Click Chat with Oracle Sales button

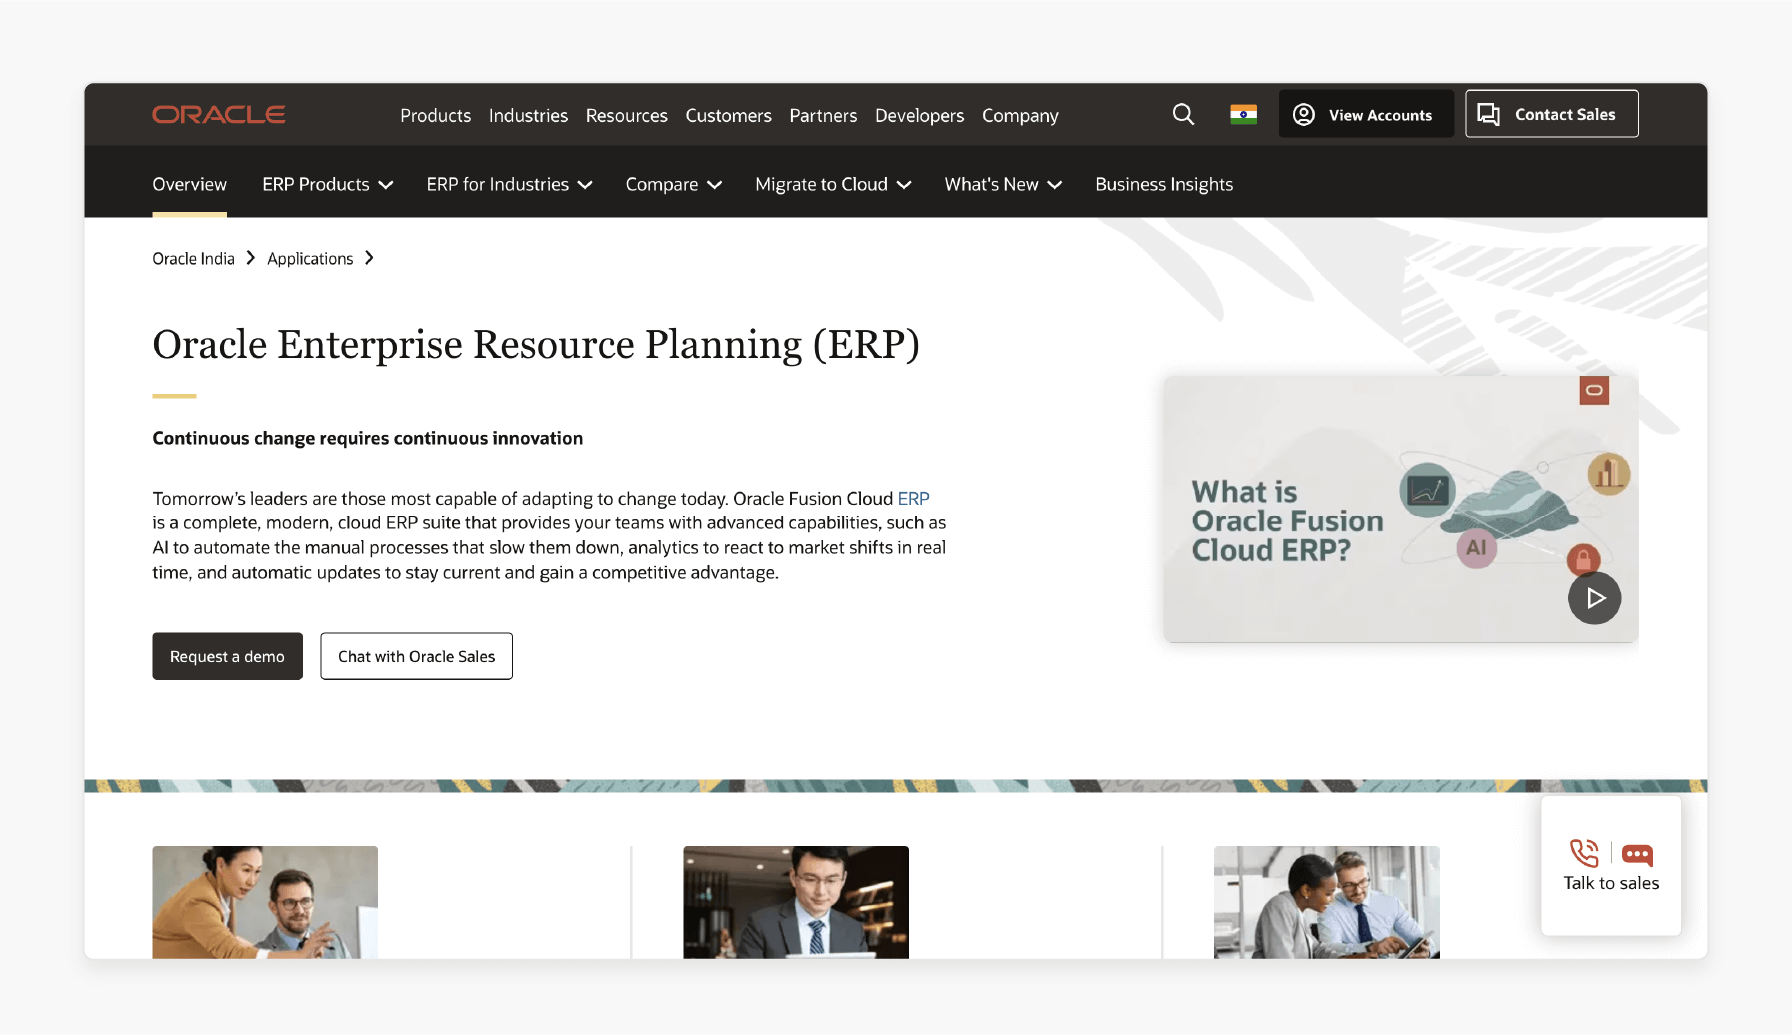pyautogui.click(x=416, y=656)
